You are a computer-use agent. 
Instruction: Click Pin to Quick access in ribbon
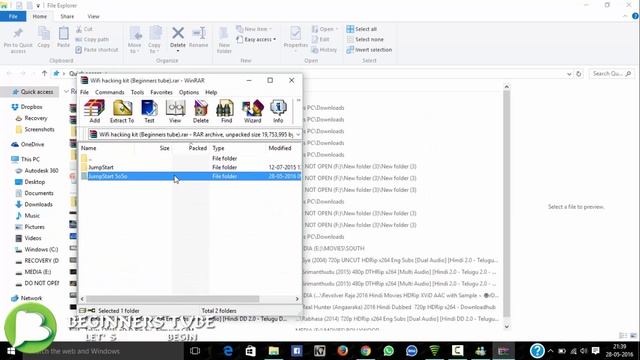(x=18, y=40)
